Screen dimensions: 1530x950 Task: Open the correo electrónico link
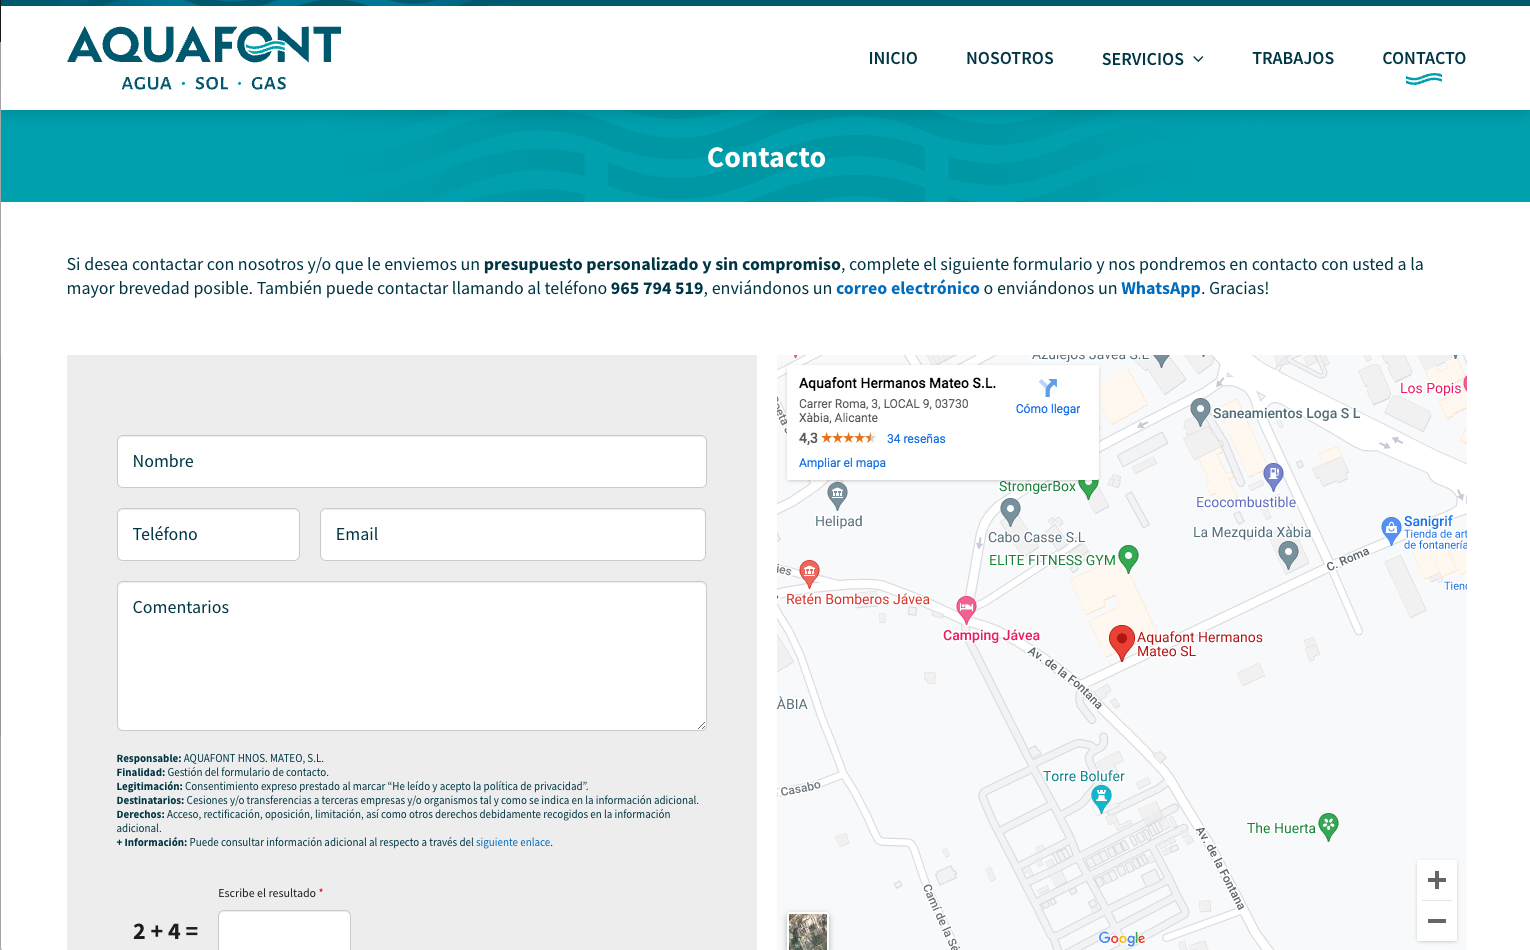click(908, 288)
